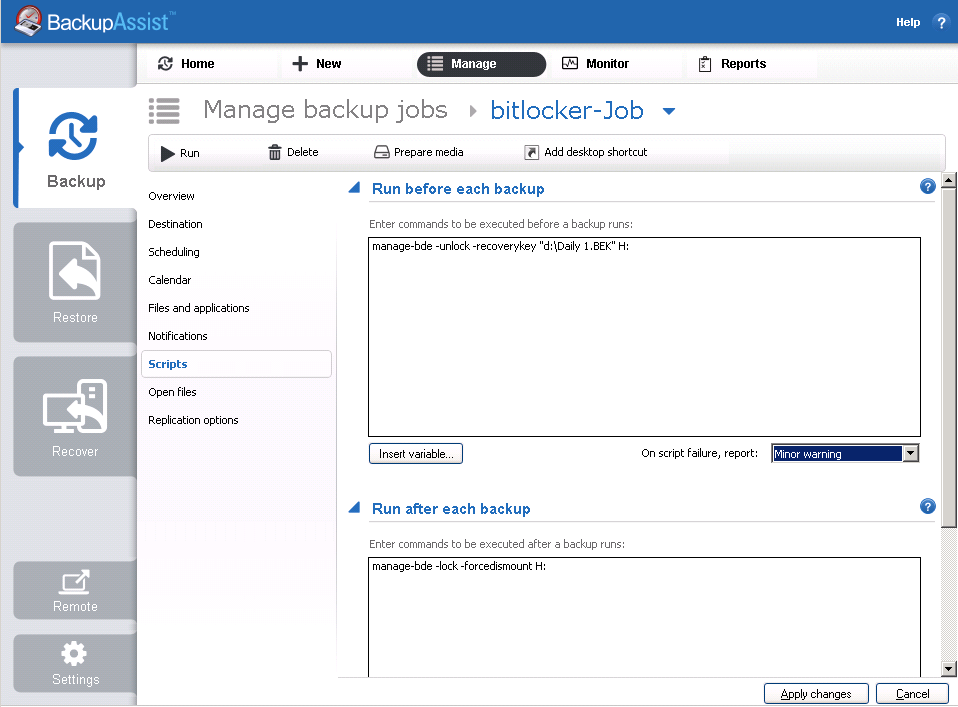Viewport: 958px width, 707px height.
Task: Open help for Run after each backup
Action: click(927, 506)
